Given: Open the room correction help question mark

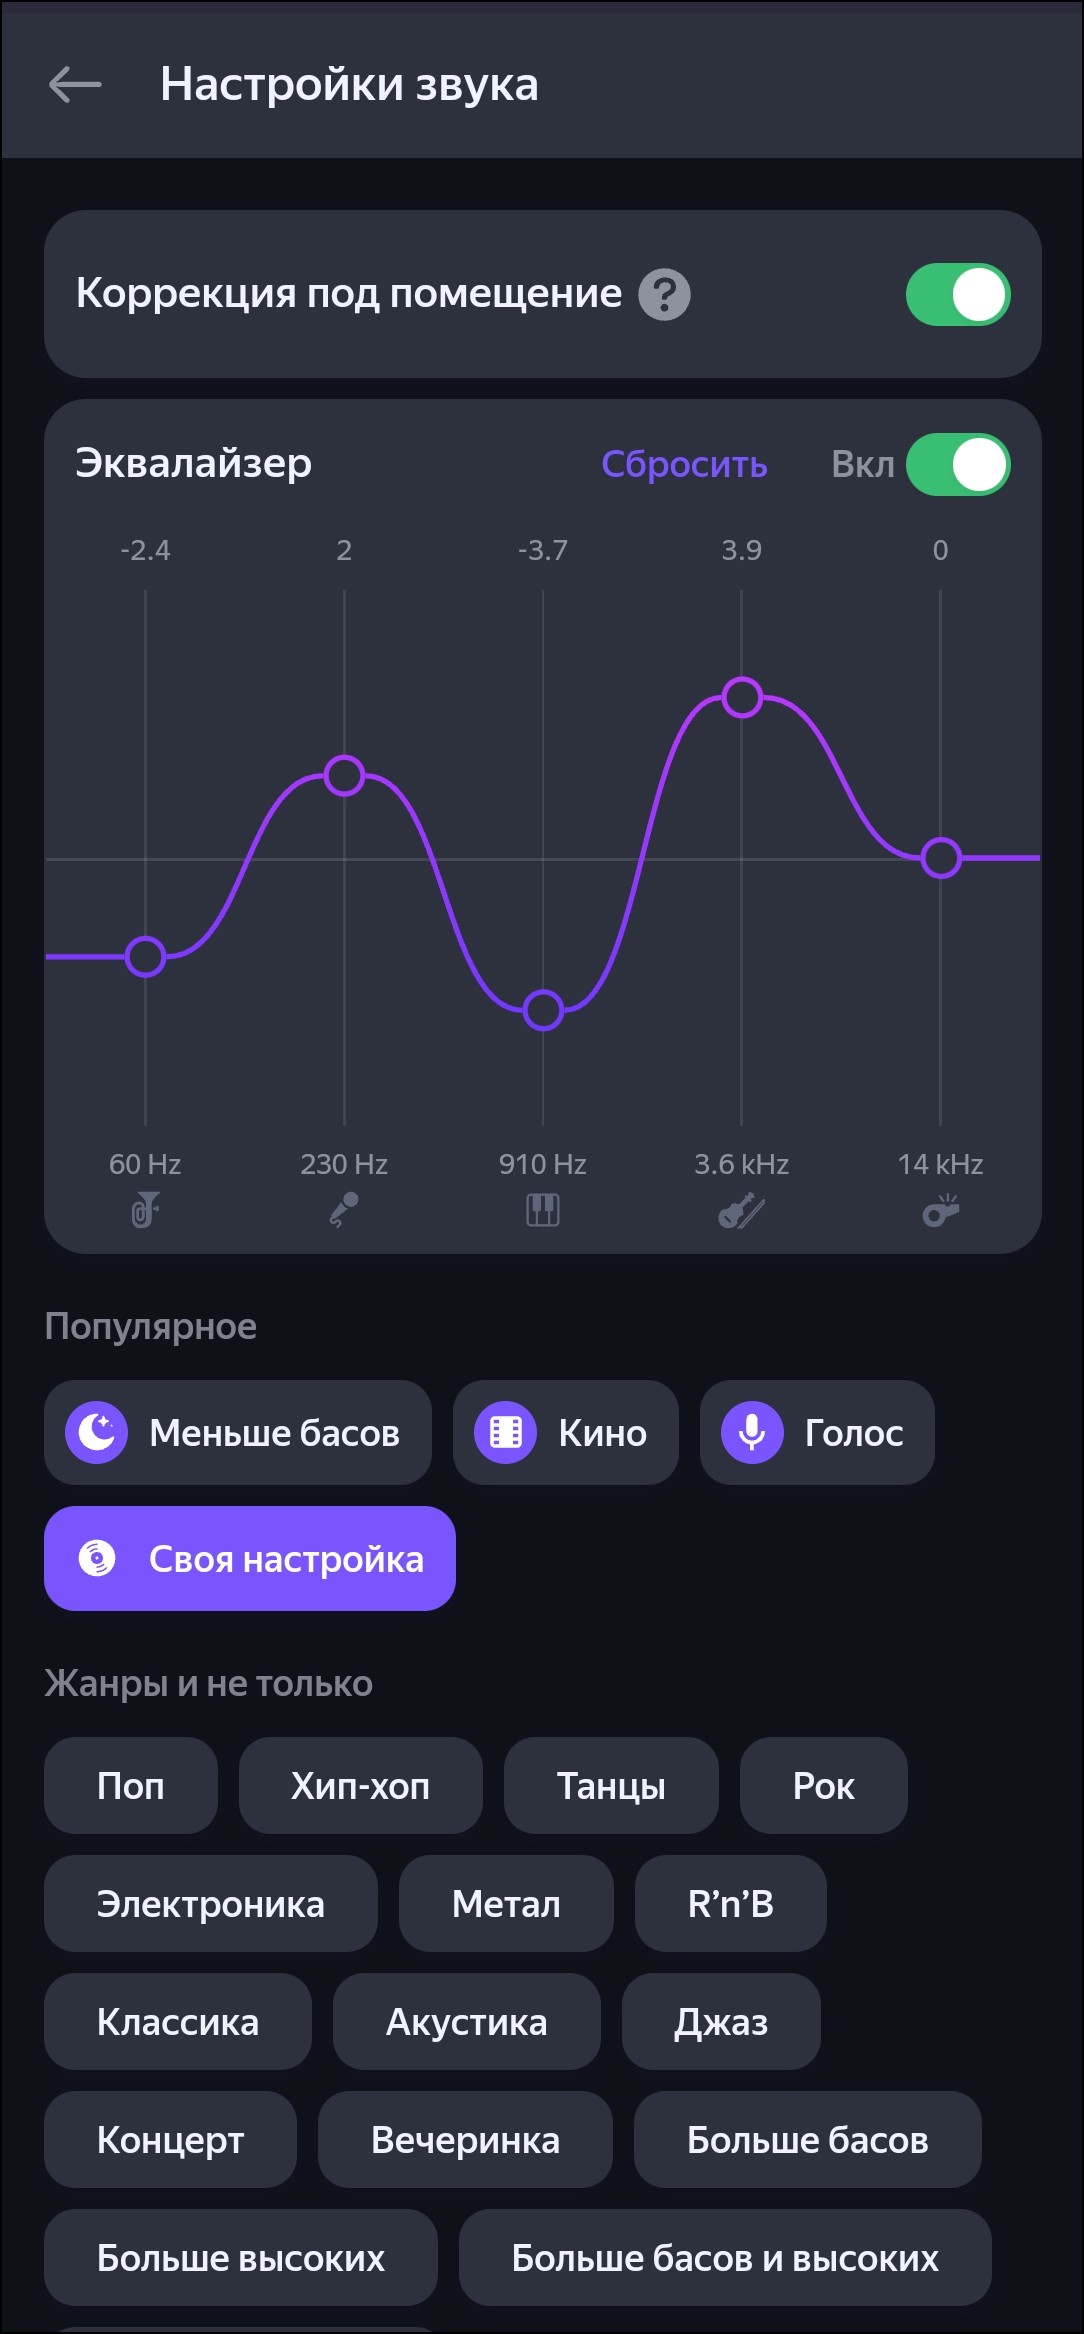Looking at the screenshot, I should click(664, 295).
